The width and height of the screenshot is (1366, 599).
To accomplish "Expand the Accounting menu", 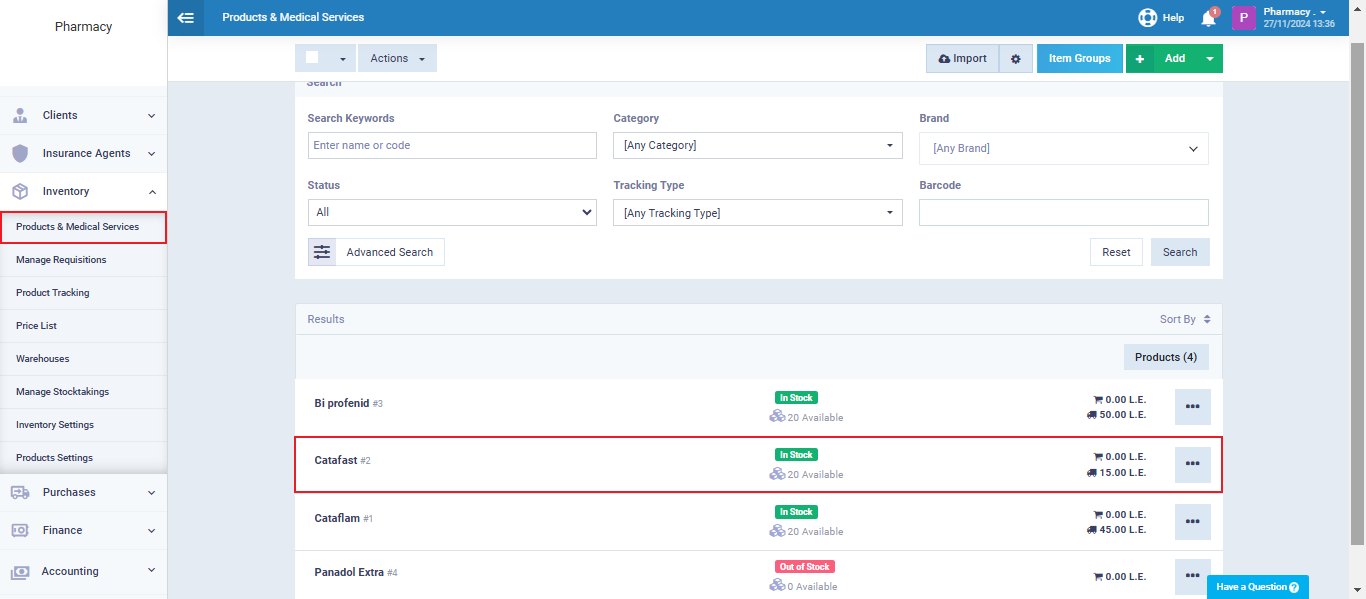I will 151,570.
